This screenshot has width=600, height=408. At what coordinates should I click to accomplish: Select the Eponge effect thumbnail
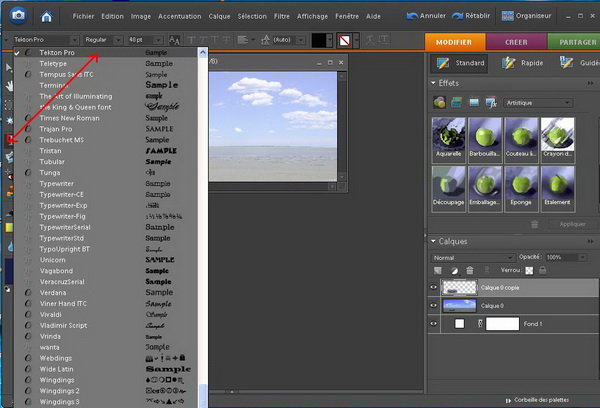(521, 187)
